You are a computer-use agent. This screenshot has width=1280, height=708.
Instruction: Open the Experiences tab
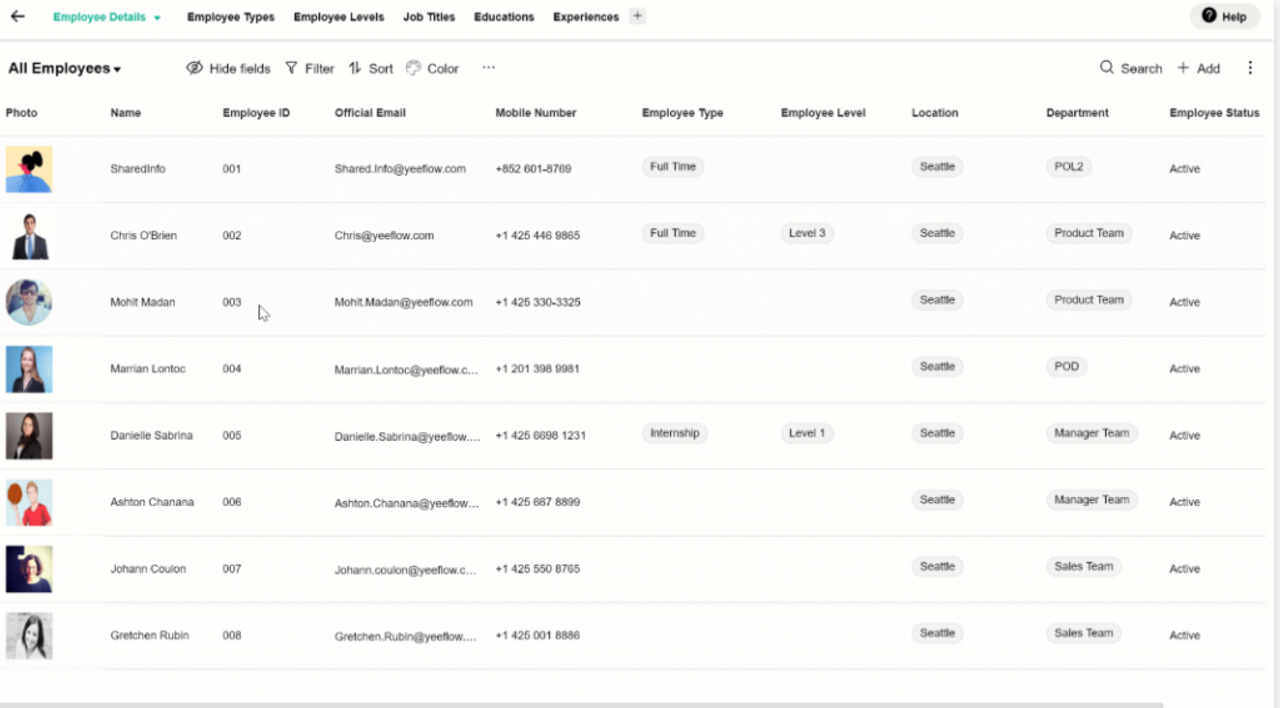click(586, 17)
